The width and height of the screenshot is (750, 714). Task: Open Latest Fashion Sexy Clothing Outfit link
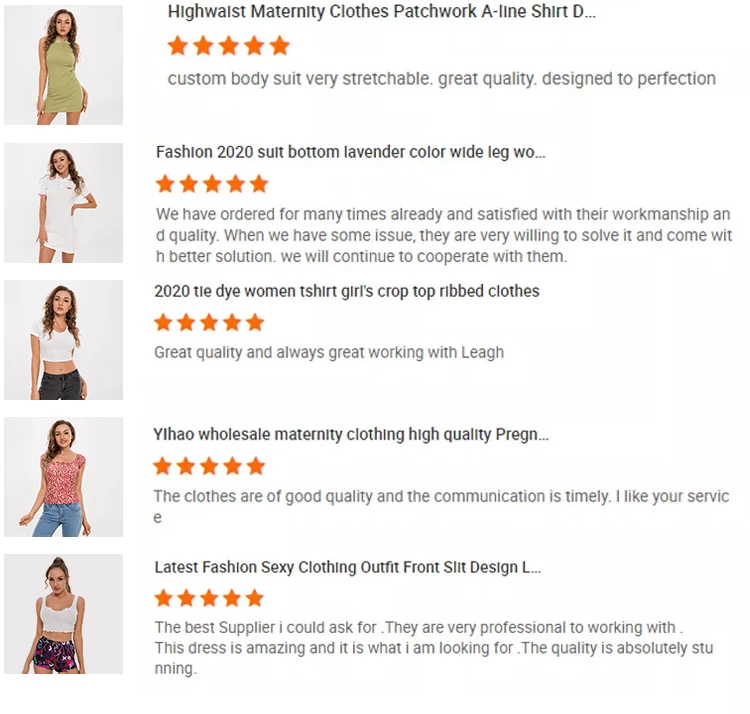pos(347,567)
